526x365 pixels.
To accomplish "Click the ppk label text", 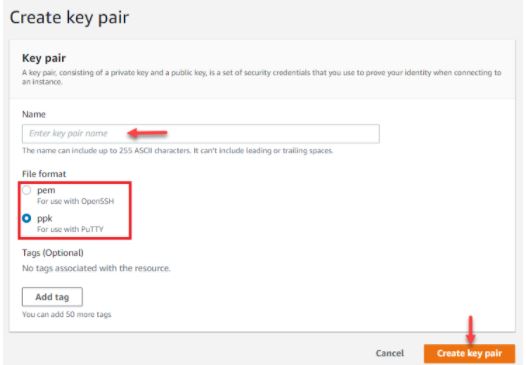I will pos(45,218).
